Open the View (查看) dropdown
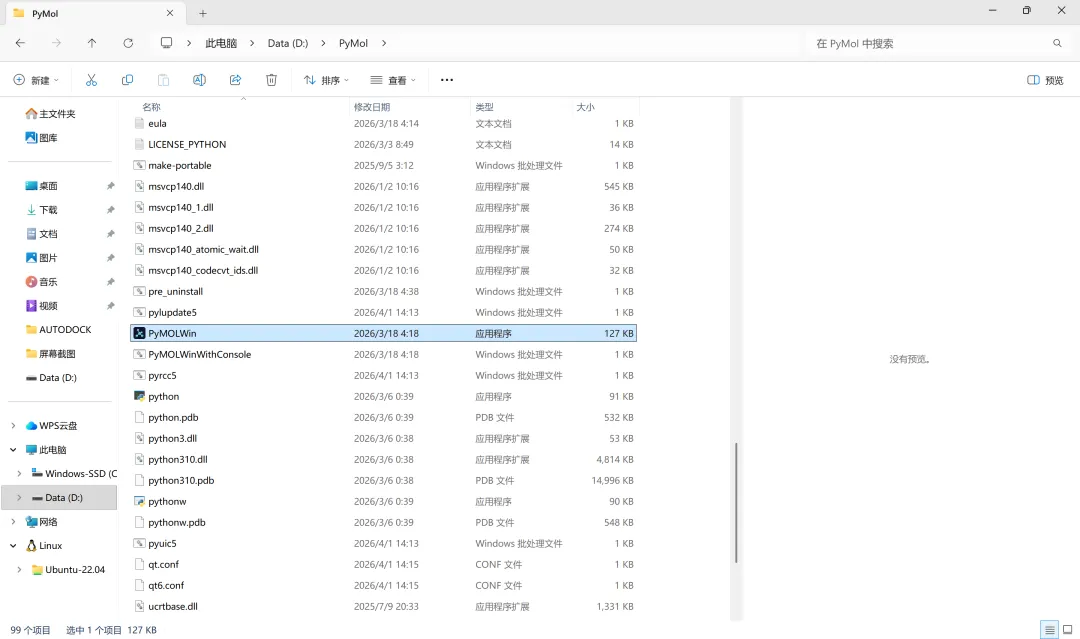This screenshot has width=1080, height=639. (x=393, y=80)
